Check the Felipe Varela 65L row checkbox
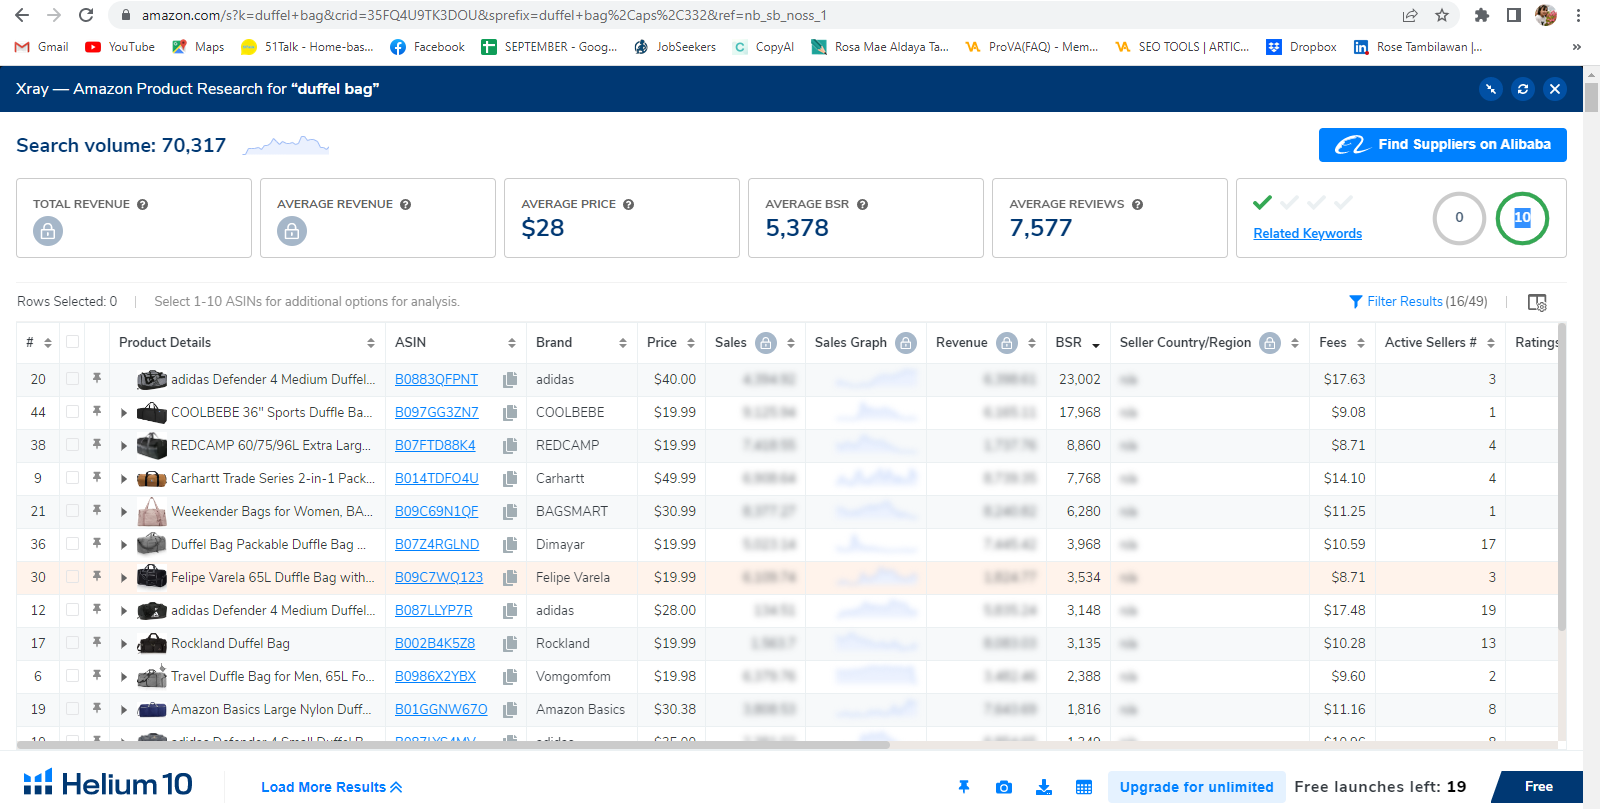1600x809 pixels. [x=72, y=577]
